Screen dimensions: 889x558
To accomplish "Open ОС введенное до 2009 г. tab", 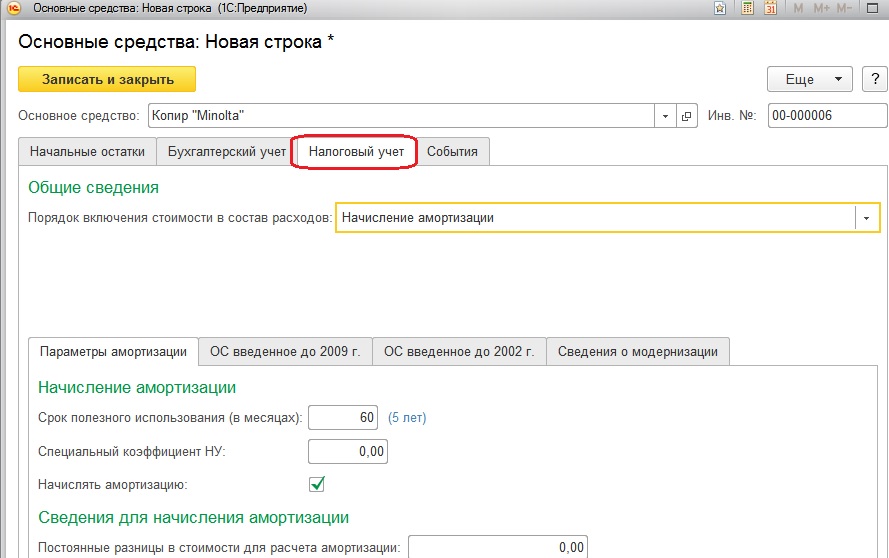I will 285,352.
